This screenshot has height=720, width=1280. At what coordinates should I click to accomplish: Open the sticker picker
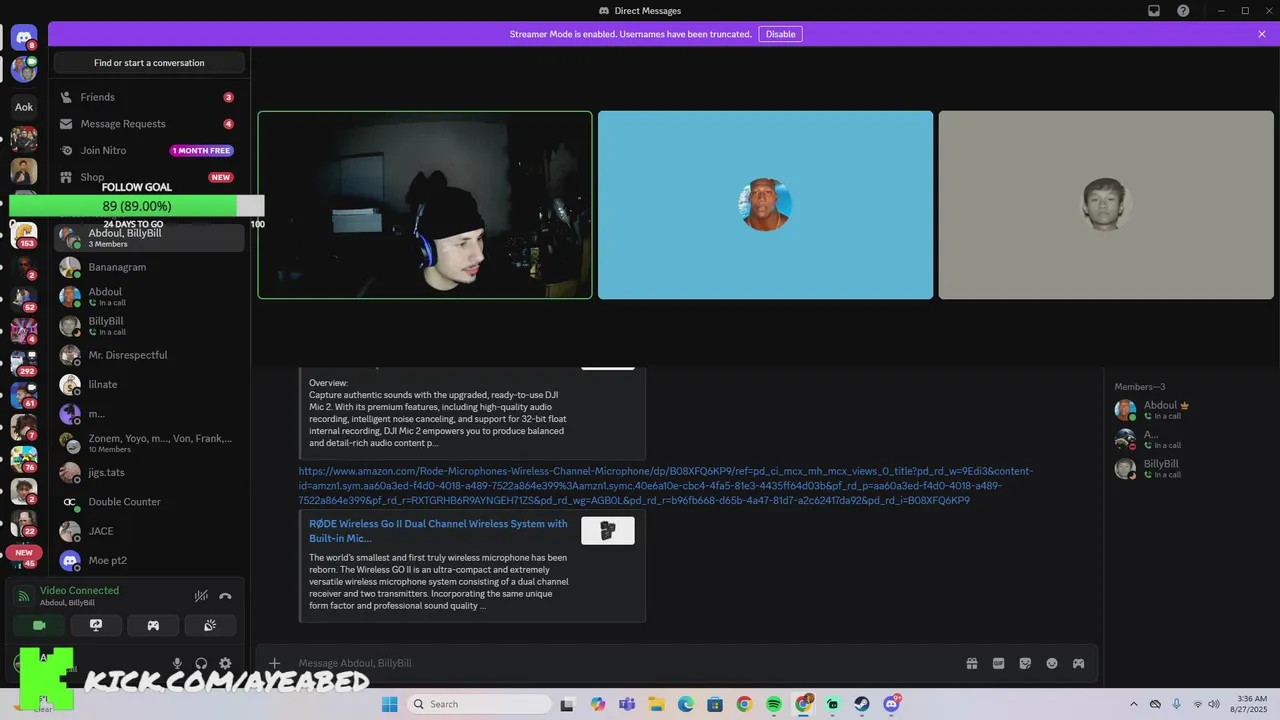pyautogui.click(x=1025, y=663)
